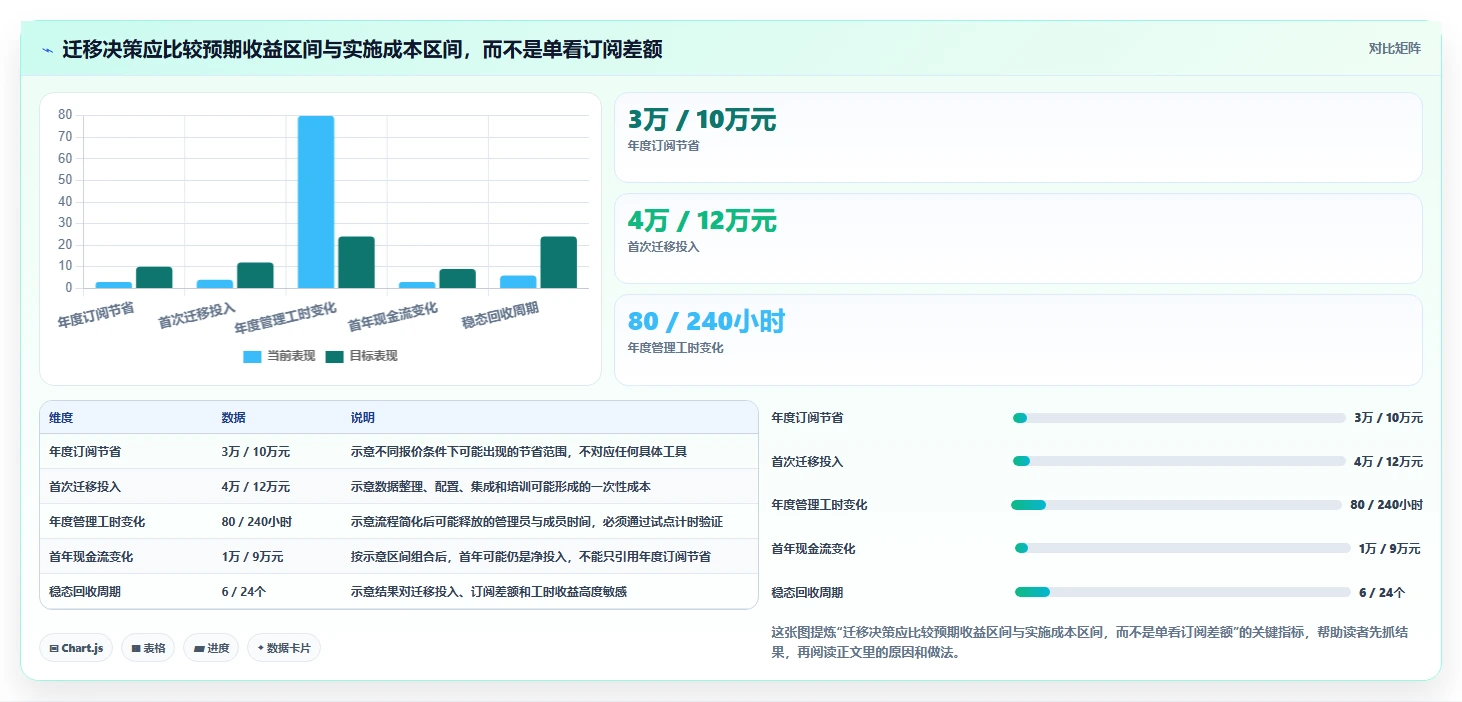Screen dimensions: 1462x702
Task: Click the 数据 table column header
Action: [x=234, y=418]
